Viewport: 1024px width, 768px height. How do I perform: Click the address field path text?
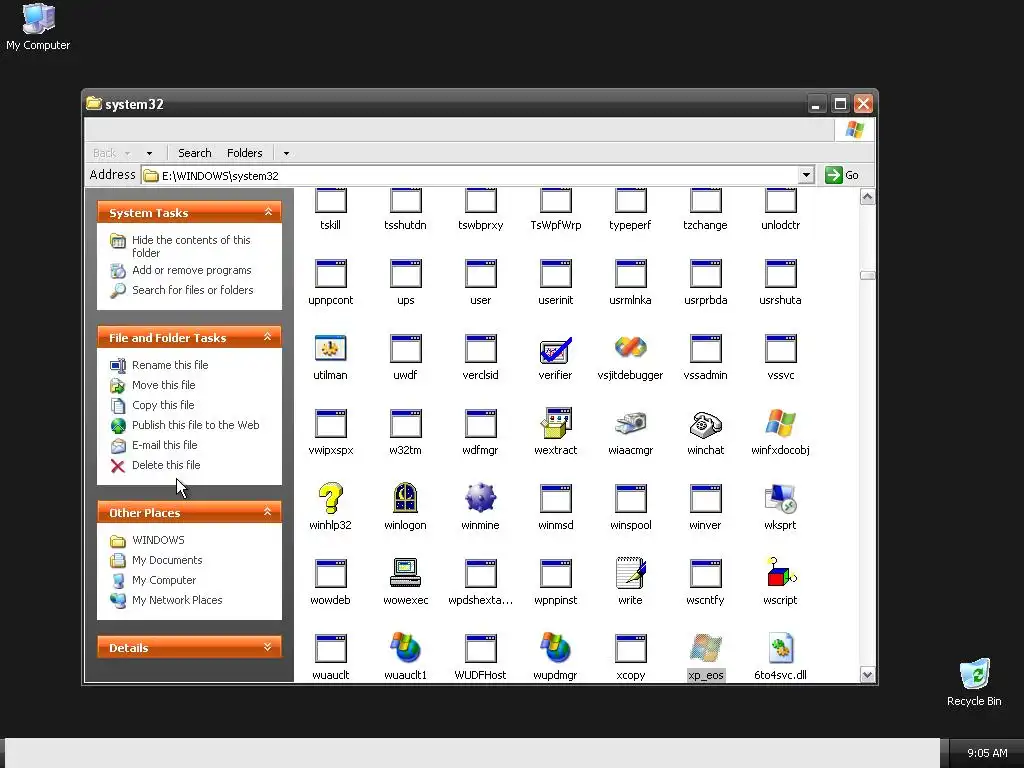tap(220, 176)
